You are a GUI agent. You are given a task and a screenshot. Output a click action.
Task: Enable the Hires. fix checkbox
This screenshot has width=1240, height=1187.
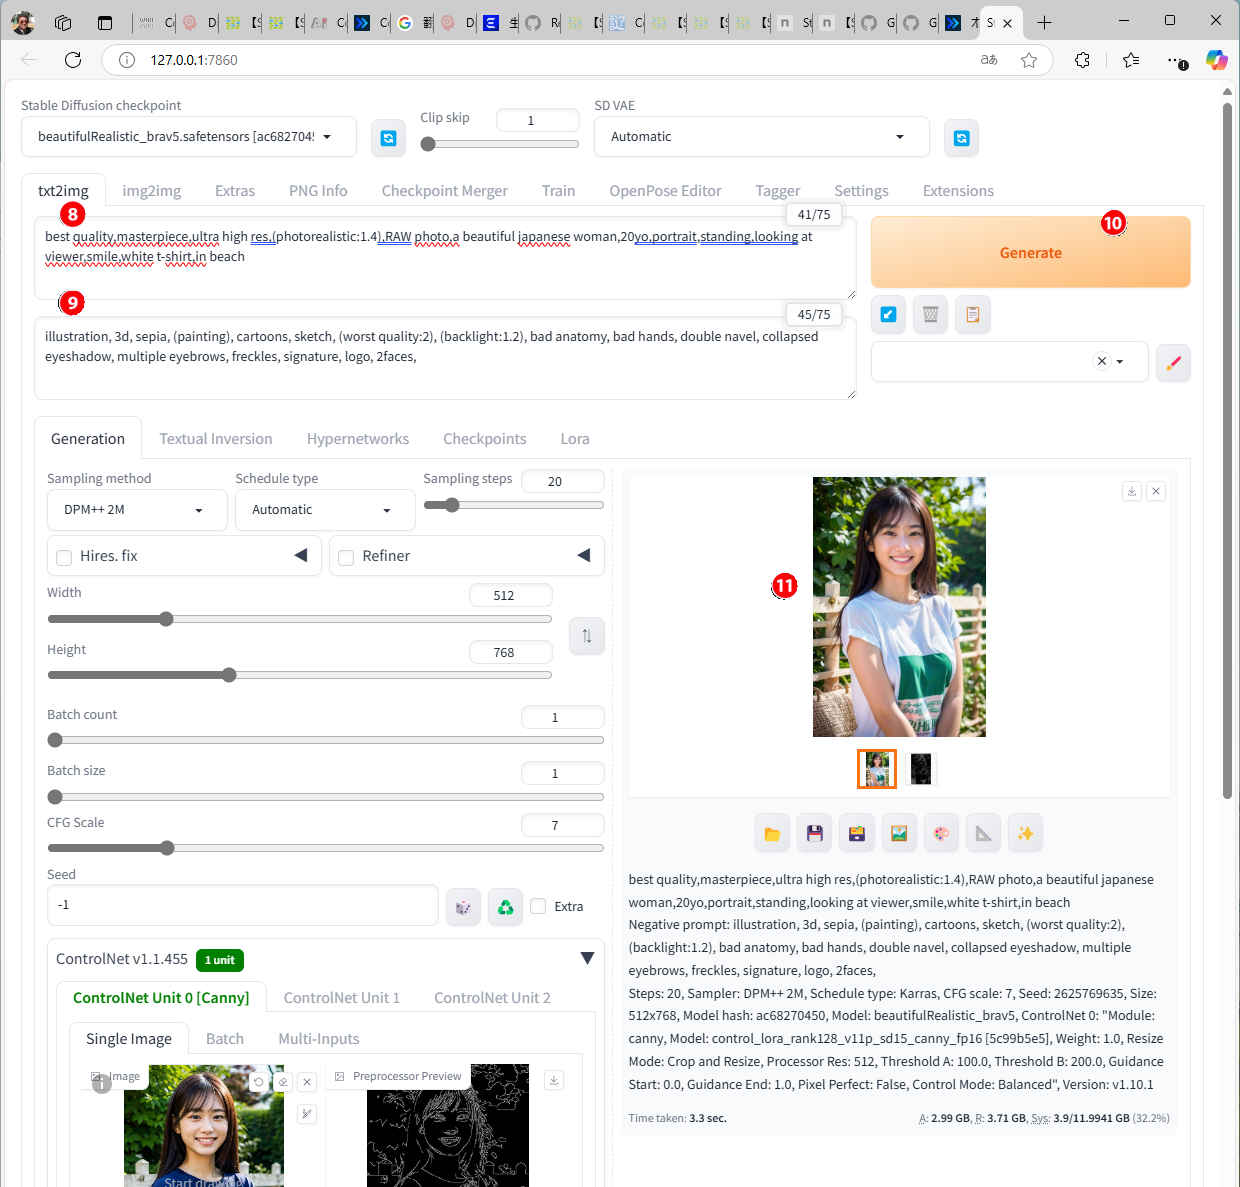(x=64, y=557)
